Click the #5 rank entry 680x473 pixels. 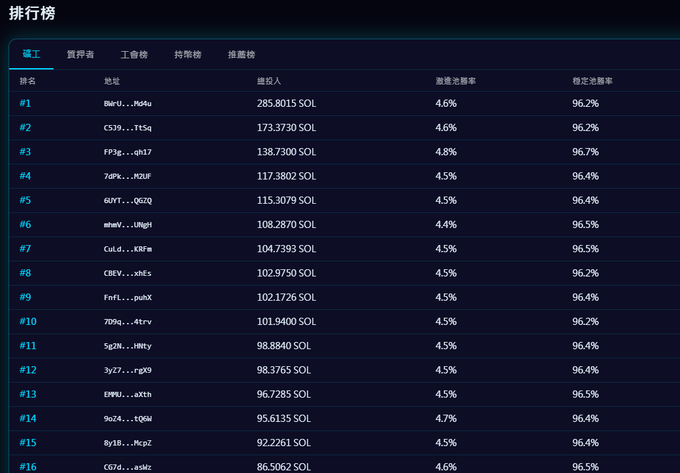(25, 200)
